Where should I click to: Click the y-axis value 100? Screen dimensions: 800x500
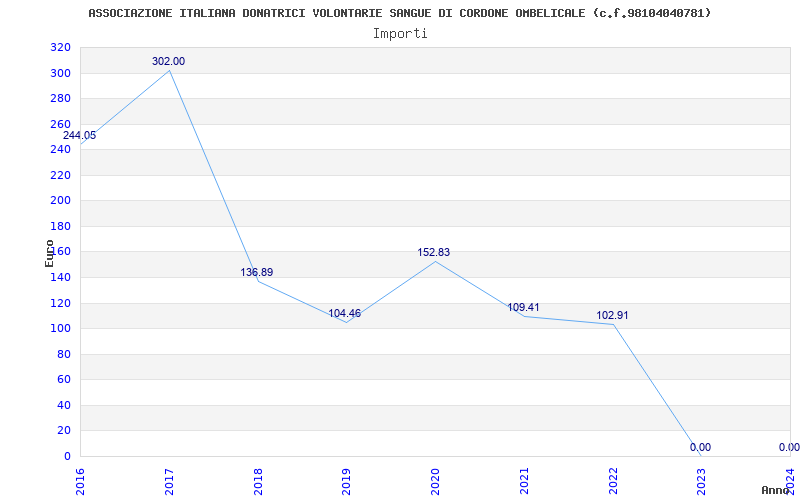pos(61,329)
